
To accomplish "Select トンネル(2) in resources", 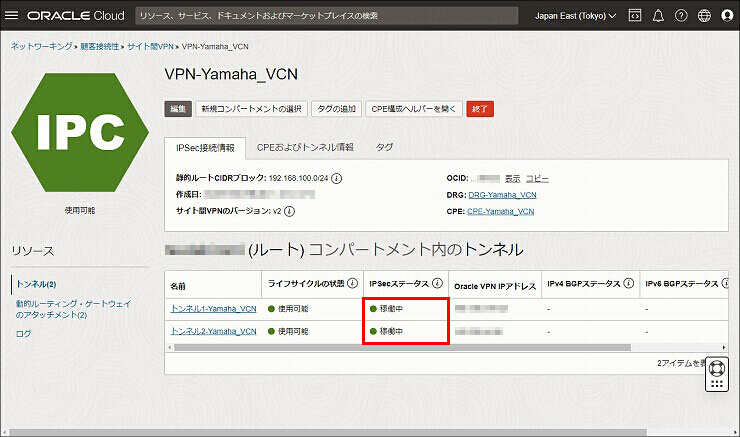I will (36, 284).
